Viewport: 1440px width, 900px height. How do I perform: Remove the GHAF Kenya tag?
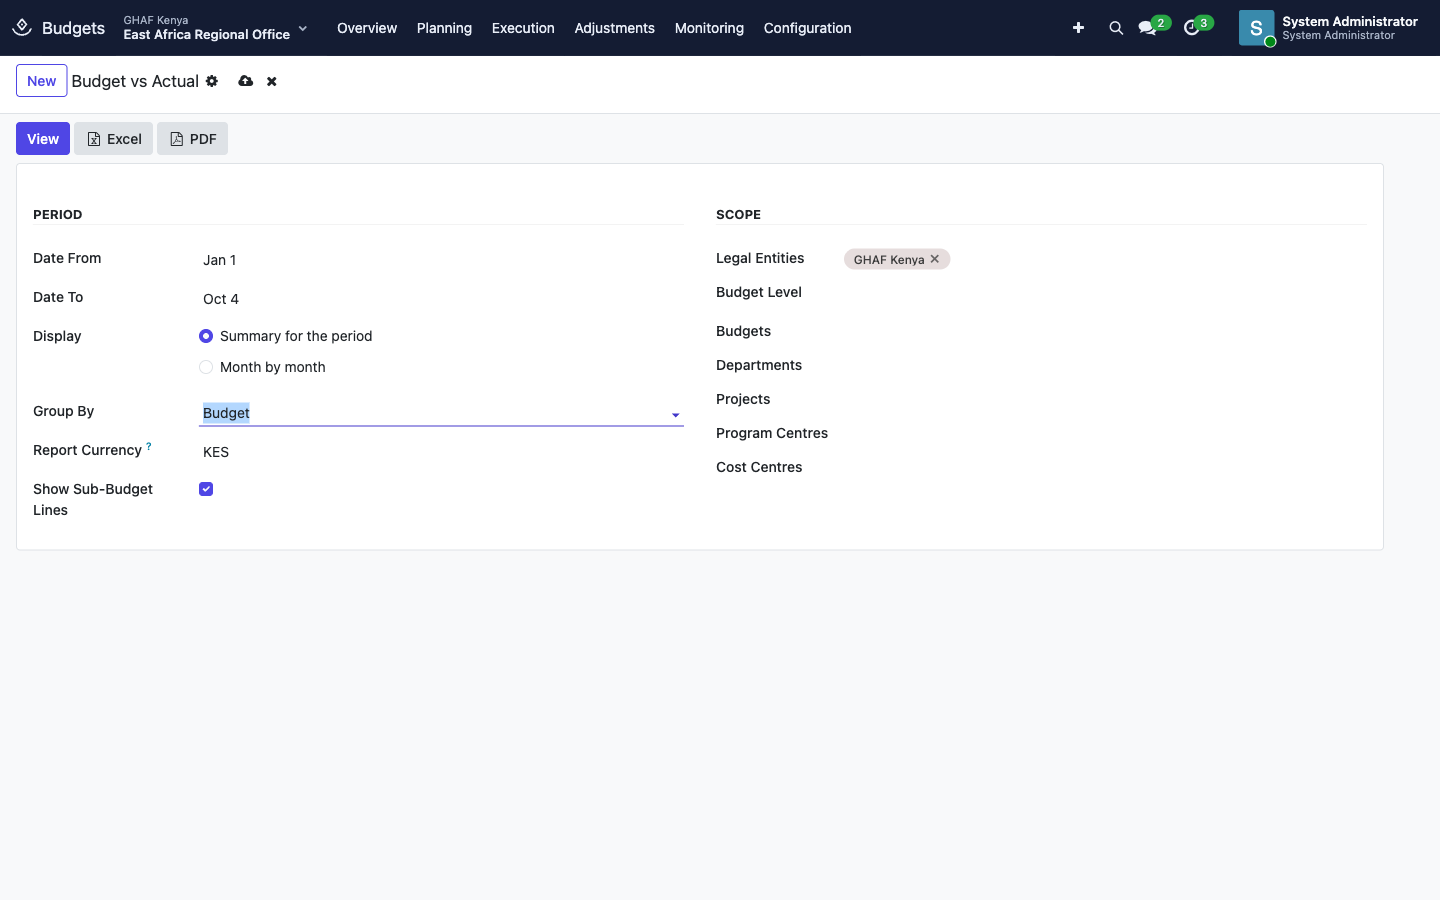pos(935,259)
